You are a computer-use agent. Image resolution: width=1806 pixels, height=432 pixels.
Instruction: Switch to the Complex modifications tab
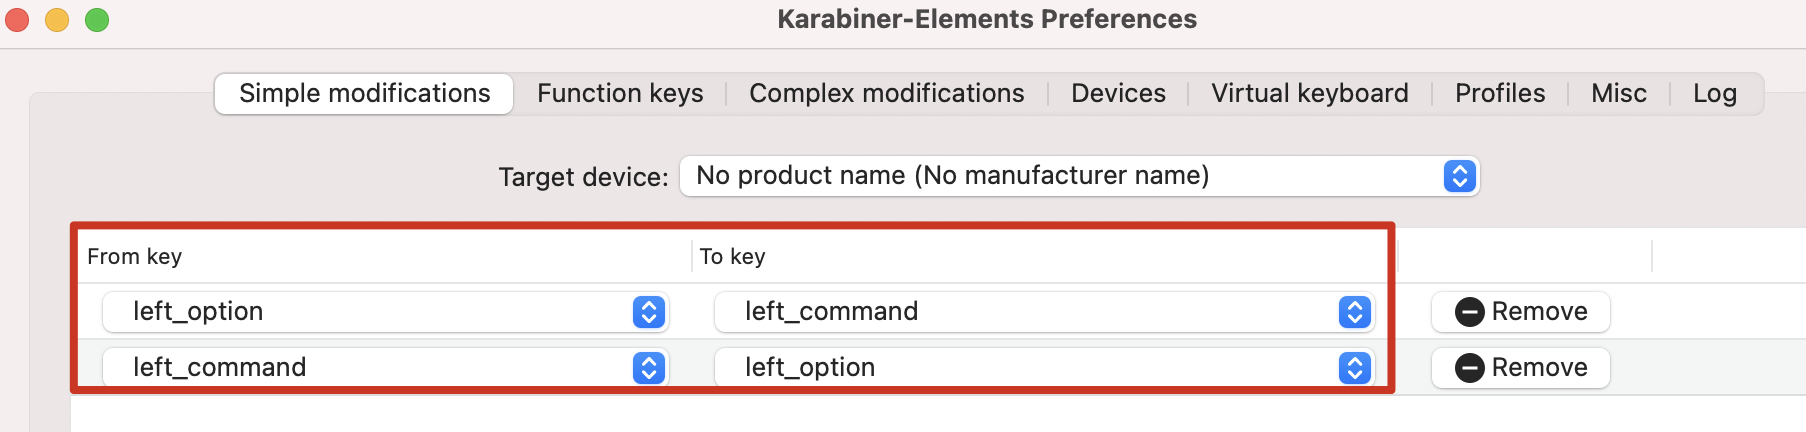coord(887,94)
